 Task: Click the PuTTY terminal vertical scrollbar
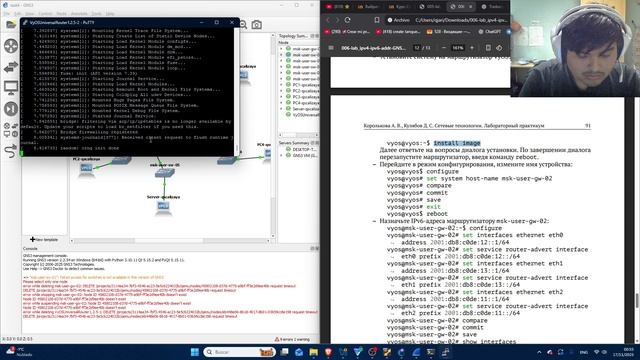coord(237,92)
